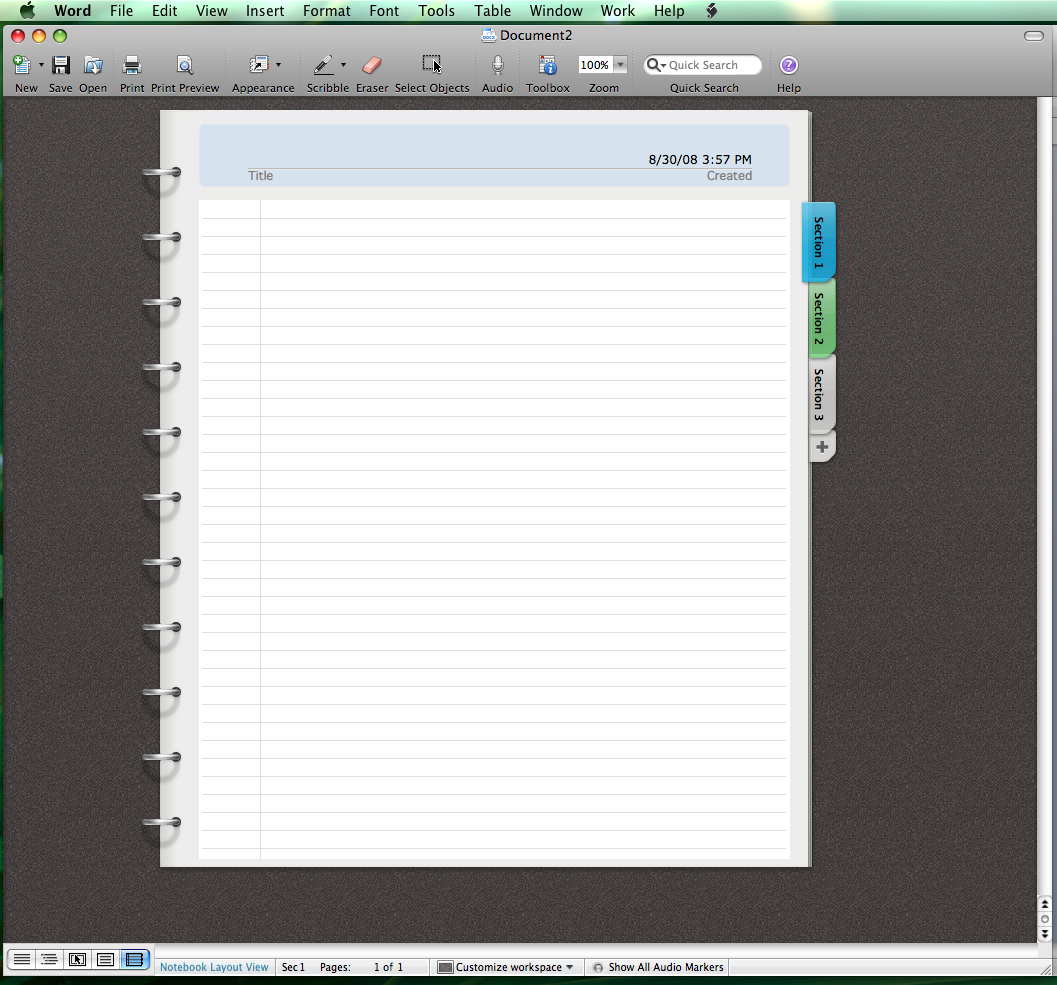Click the Document2 title proxy icon
This screenshot has height=985, width=1057.
coord(489,35)
